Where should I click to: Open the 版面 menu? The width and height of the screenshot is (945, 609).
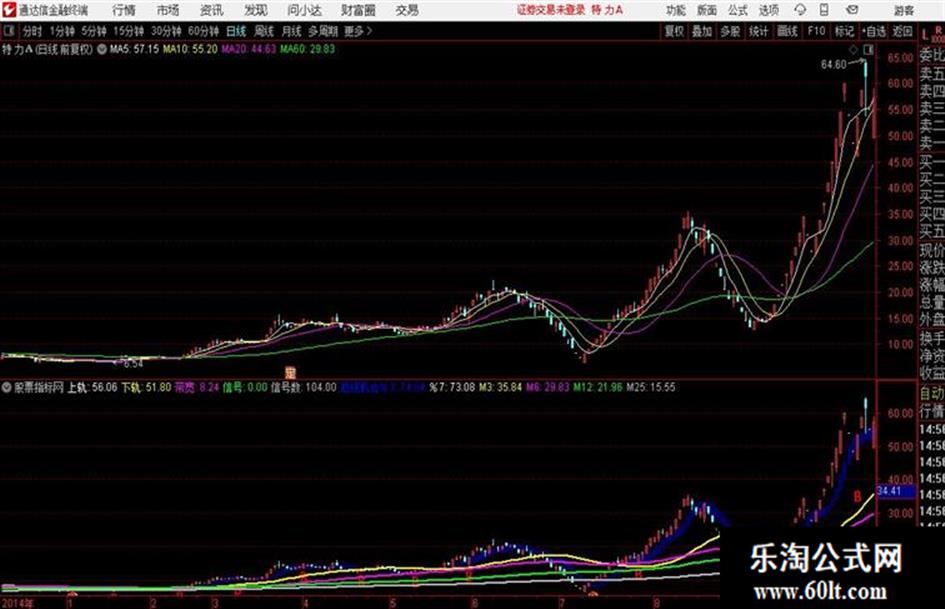tap(706, 10)
